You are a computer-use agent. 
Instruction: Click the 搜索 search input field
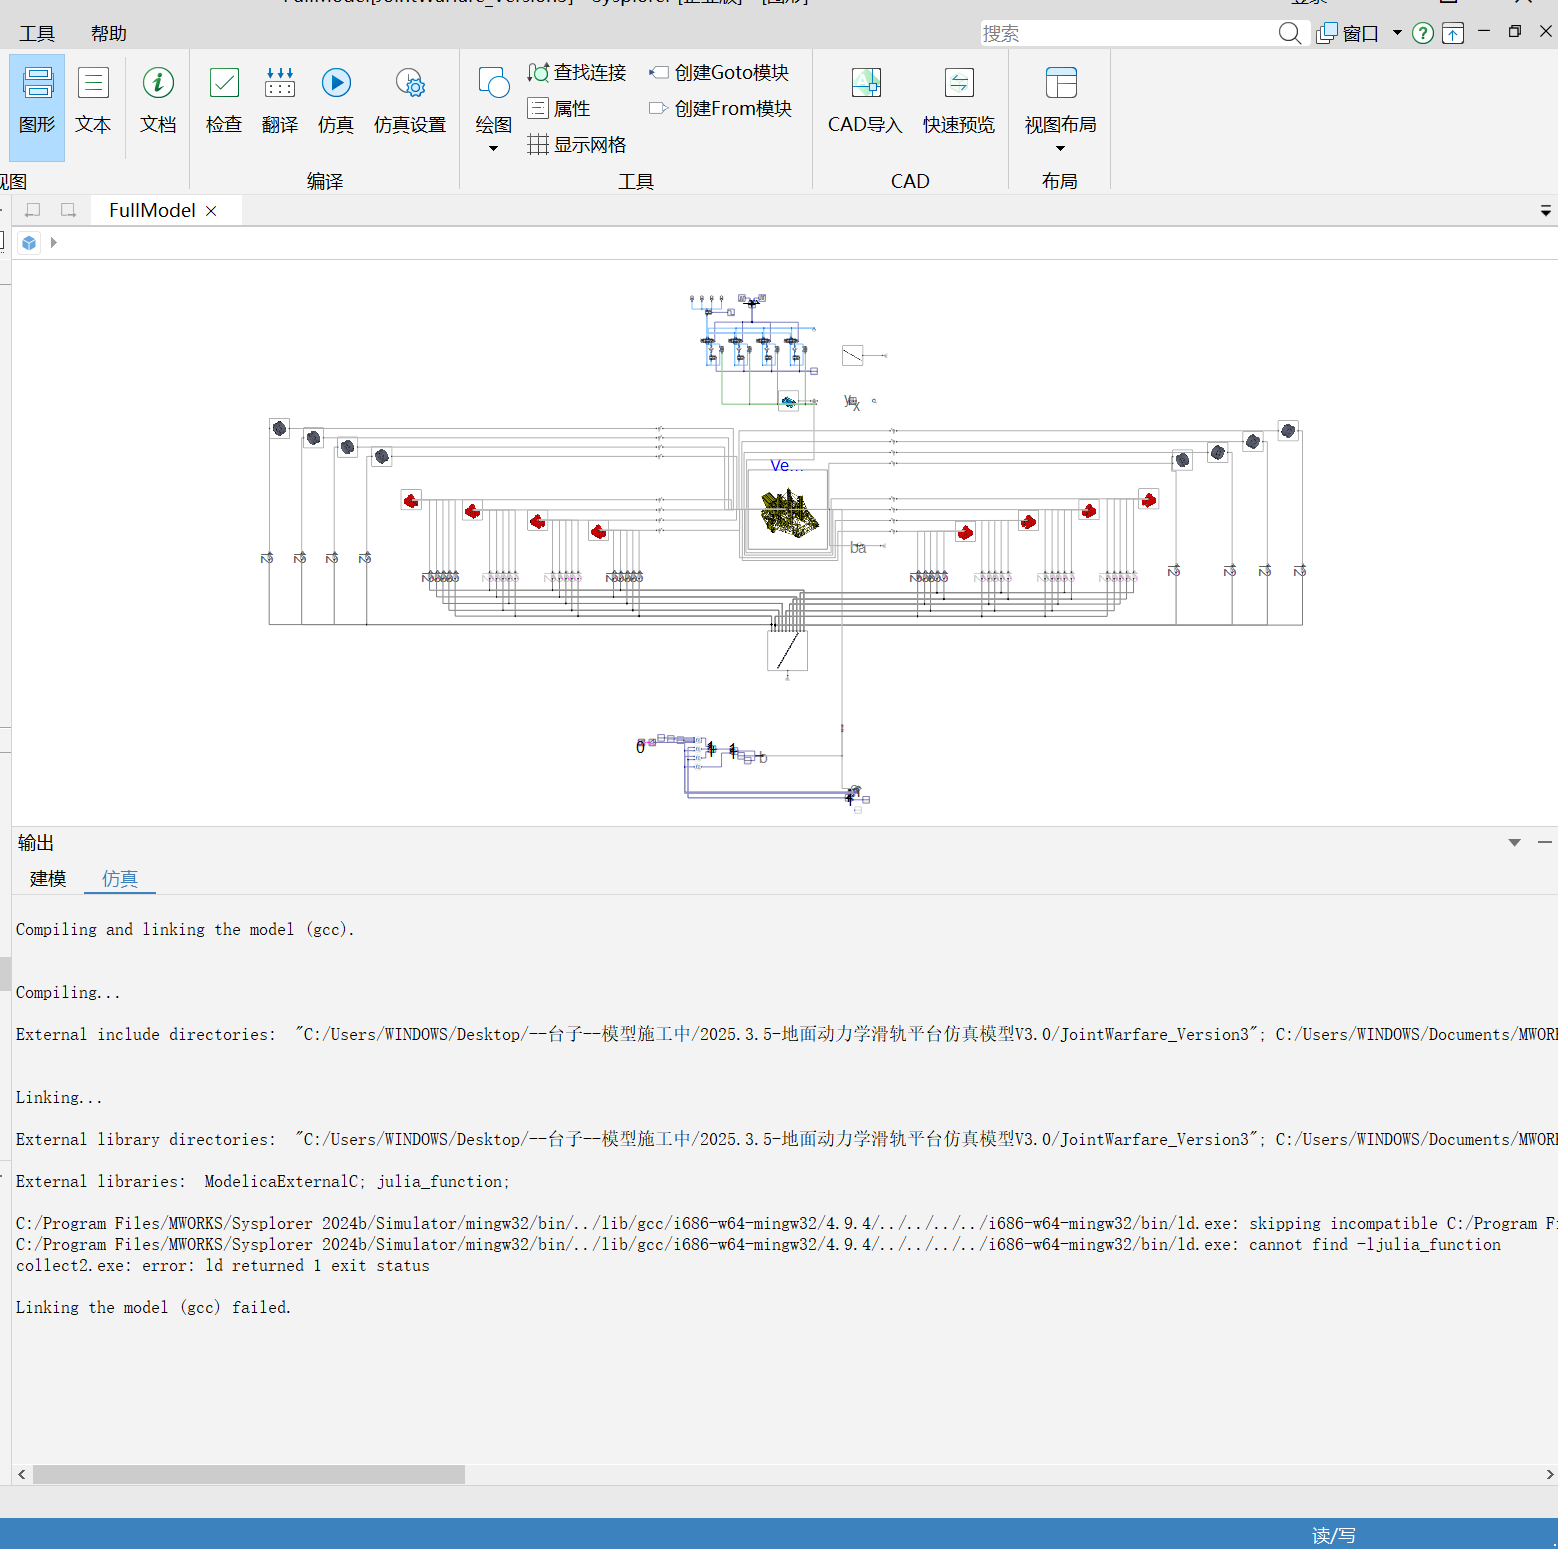[x=1128, y=33]
